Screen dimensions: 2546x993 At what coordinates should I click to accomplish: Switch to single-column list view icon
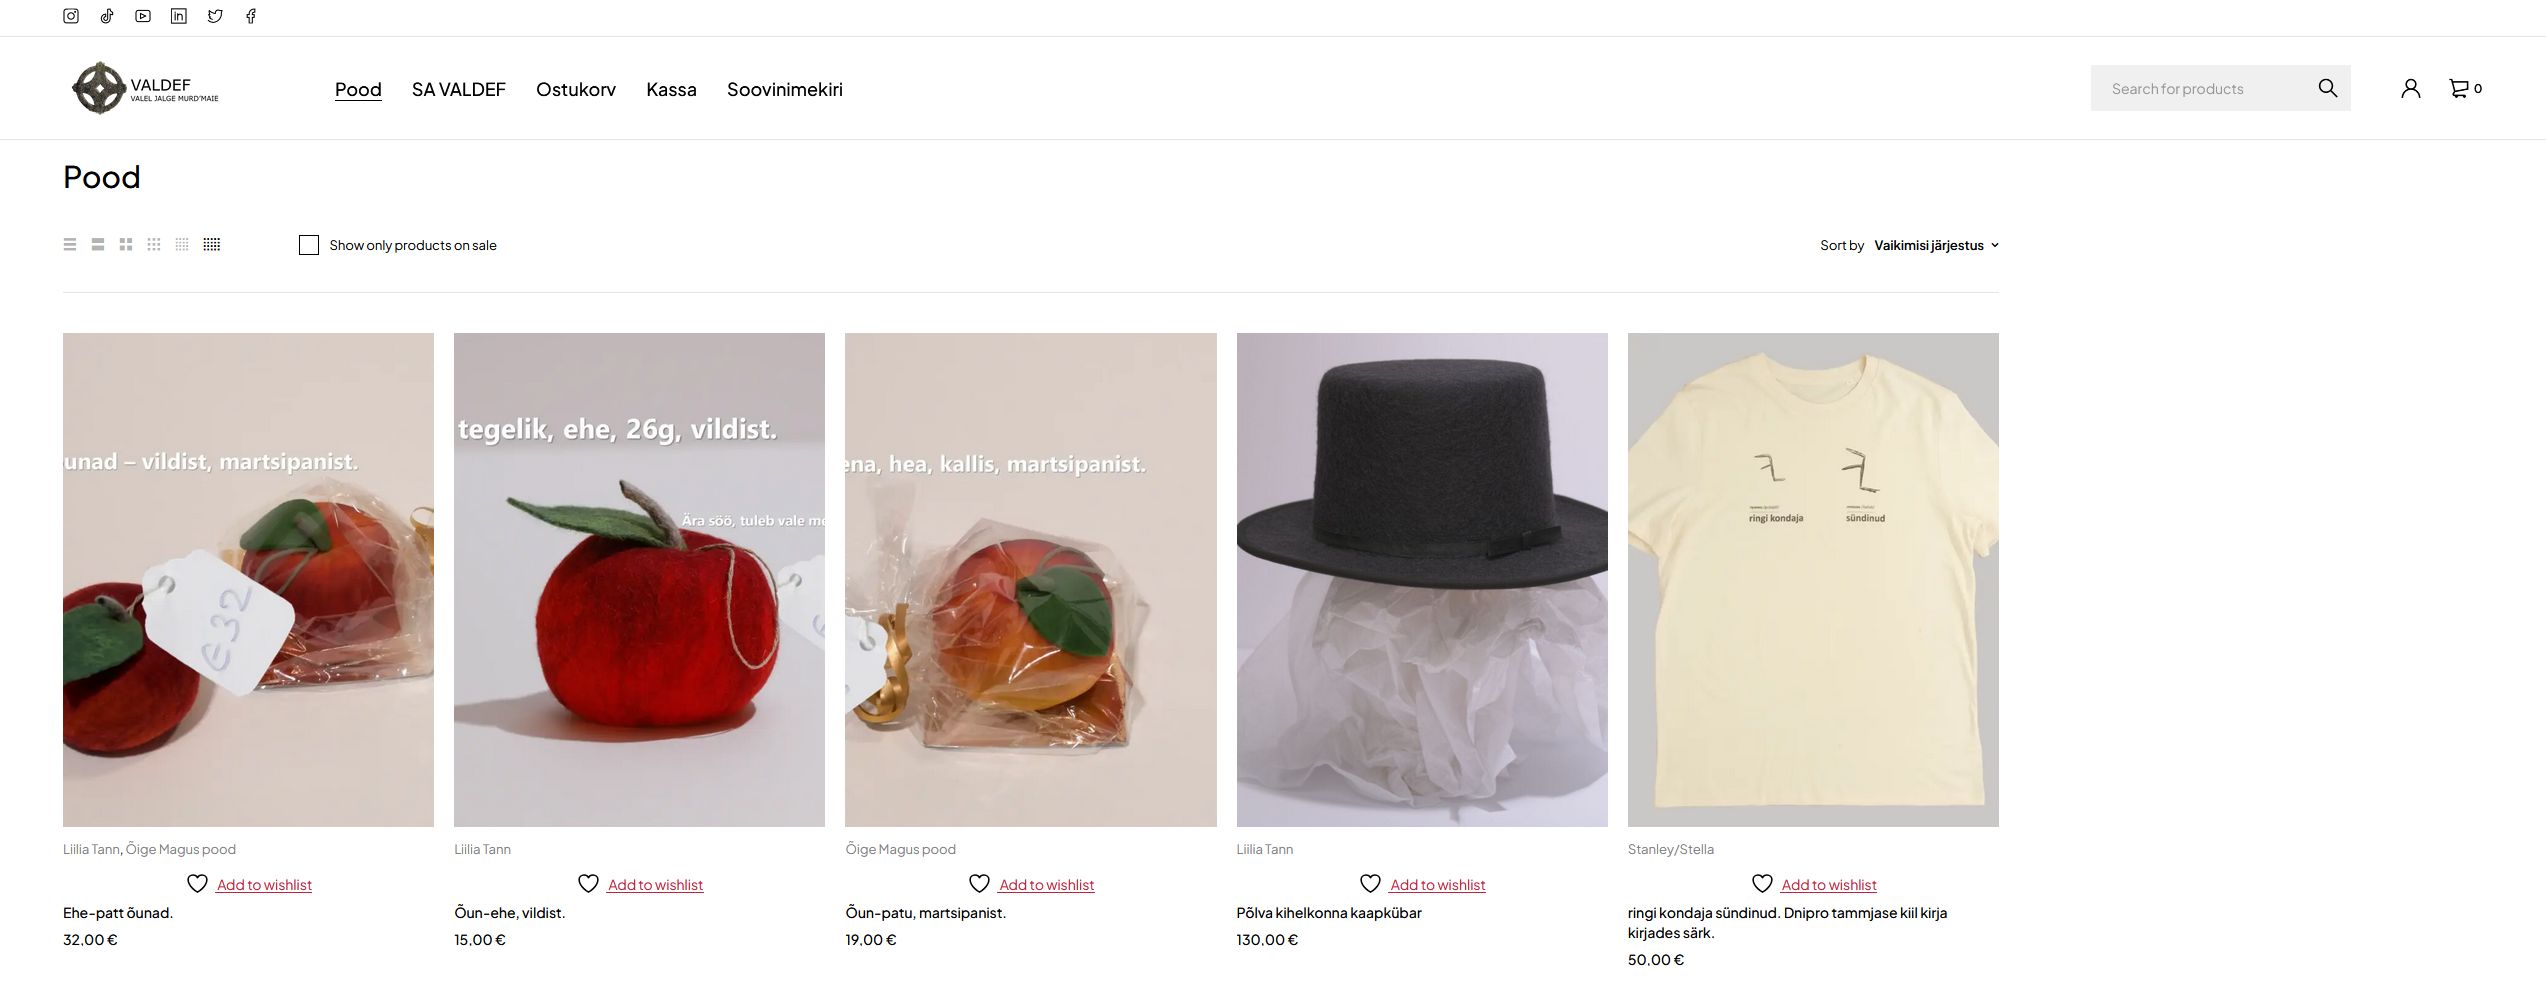[70, 245]
